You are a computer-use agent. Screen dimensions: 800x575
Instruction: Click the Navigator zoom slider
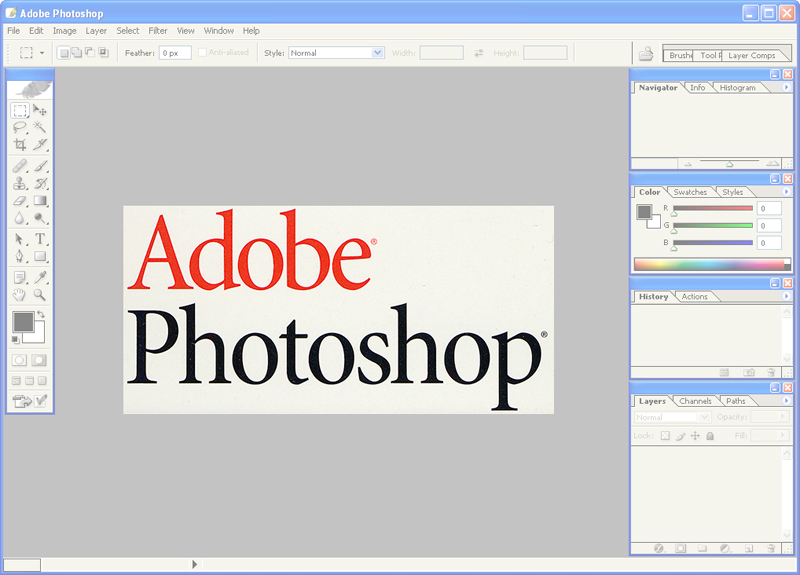click(x=730, y=162)
